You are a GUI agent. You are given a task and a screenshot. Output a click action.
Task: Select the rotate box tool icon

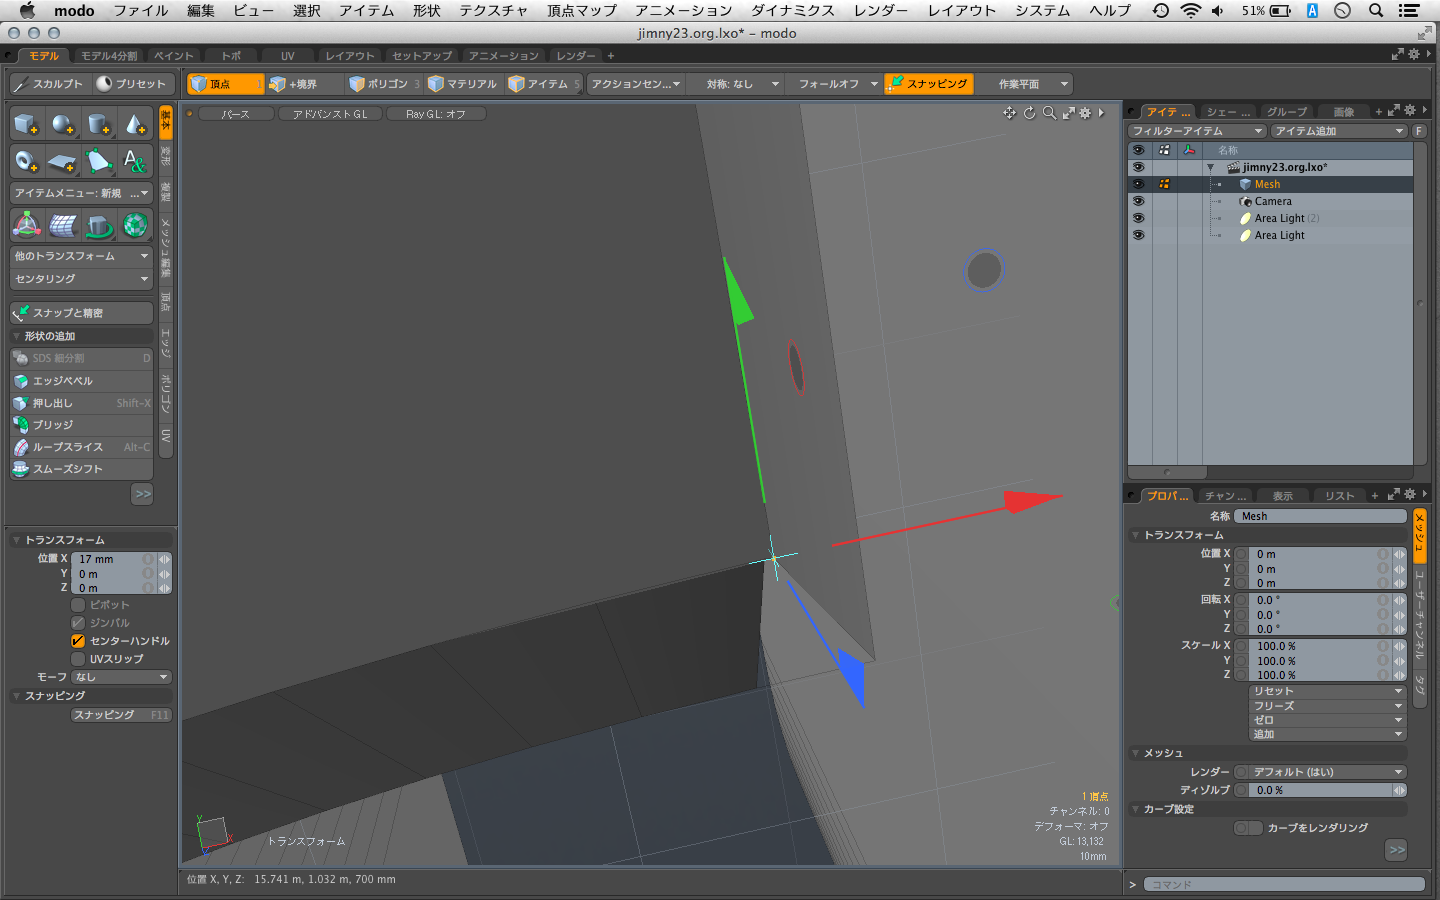pos(99,225)
